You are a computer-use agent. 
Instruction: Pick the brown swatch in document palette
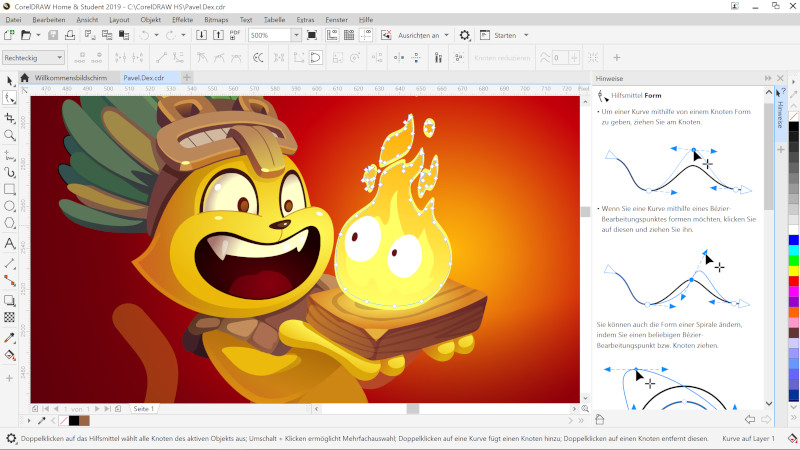pos(84,421)
